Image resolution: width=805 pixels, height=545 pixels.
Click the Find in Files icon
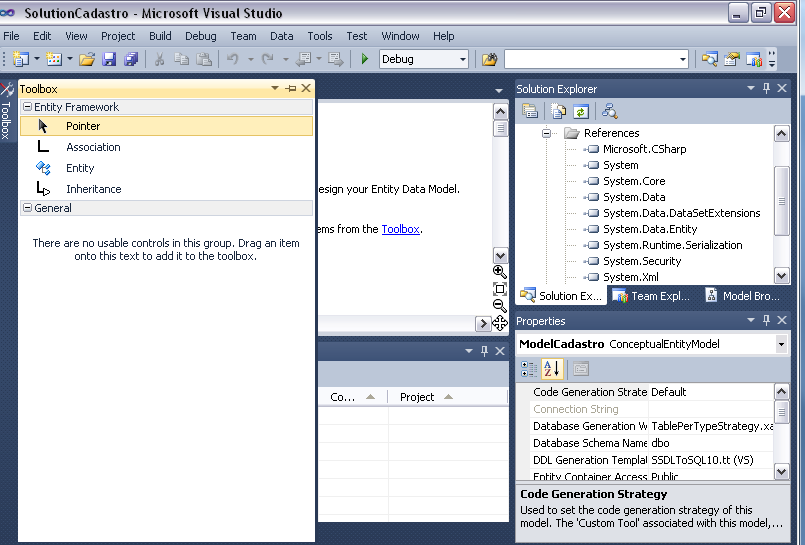point(489,60)
